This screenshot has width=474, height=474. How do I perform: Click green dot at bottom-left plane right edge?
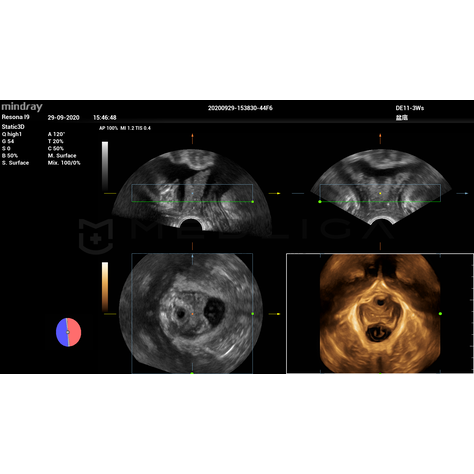point(253,314)
